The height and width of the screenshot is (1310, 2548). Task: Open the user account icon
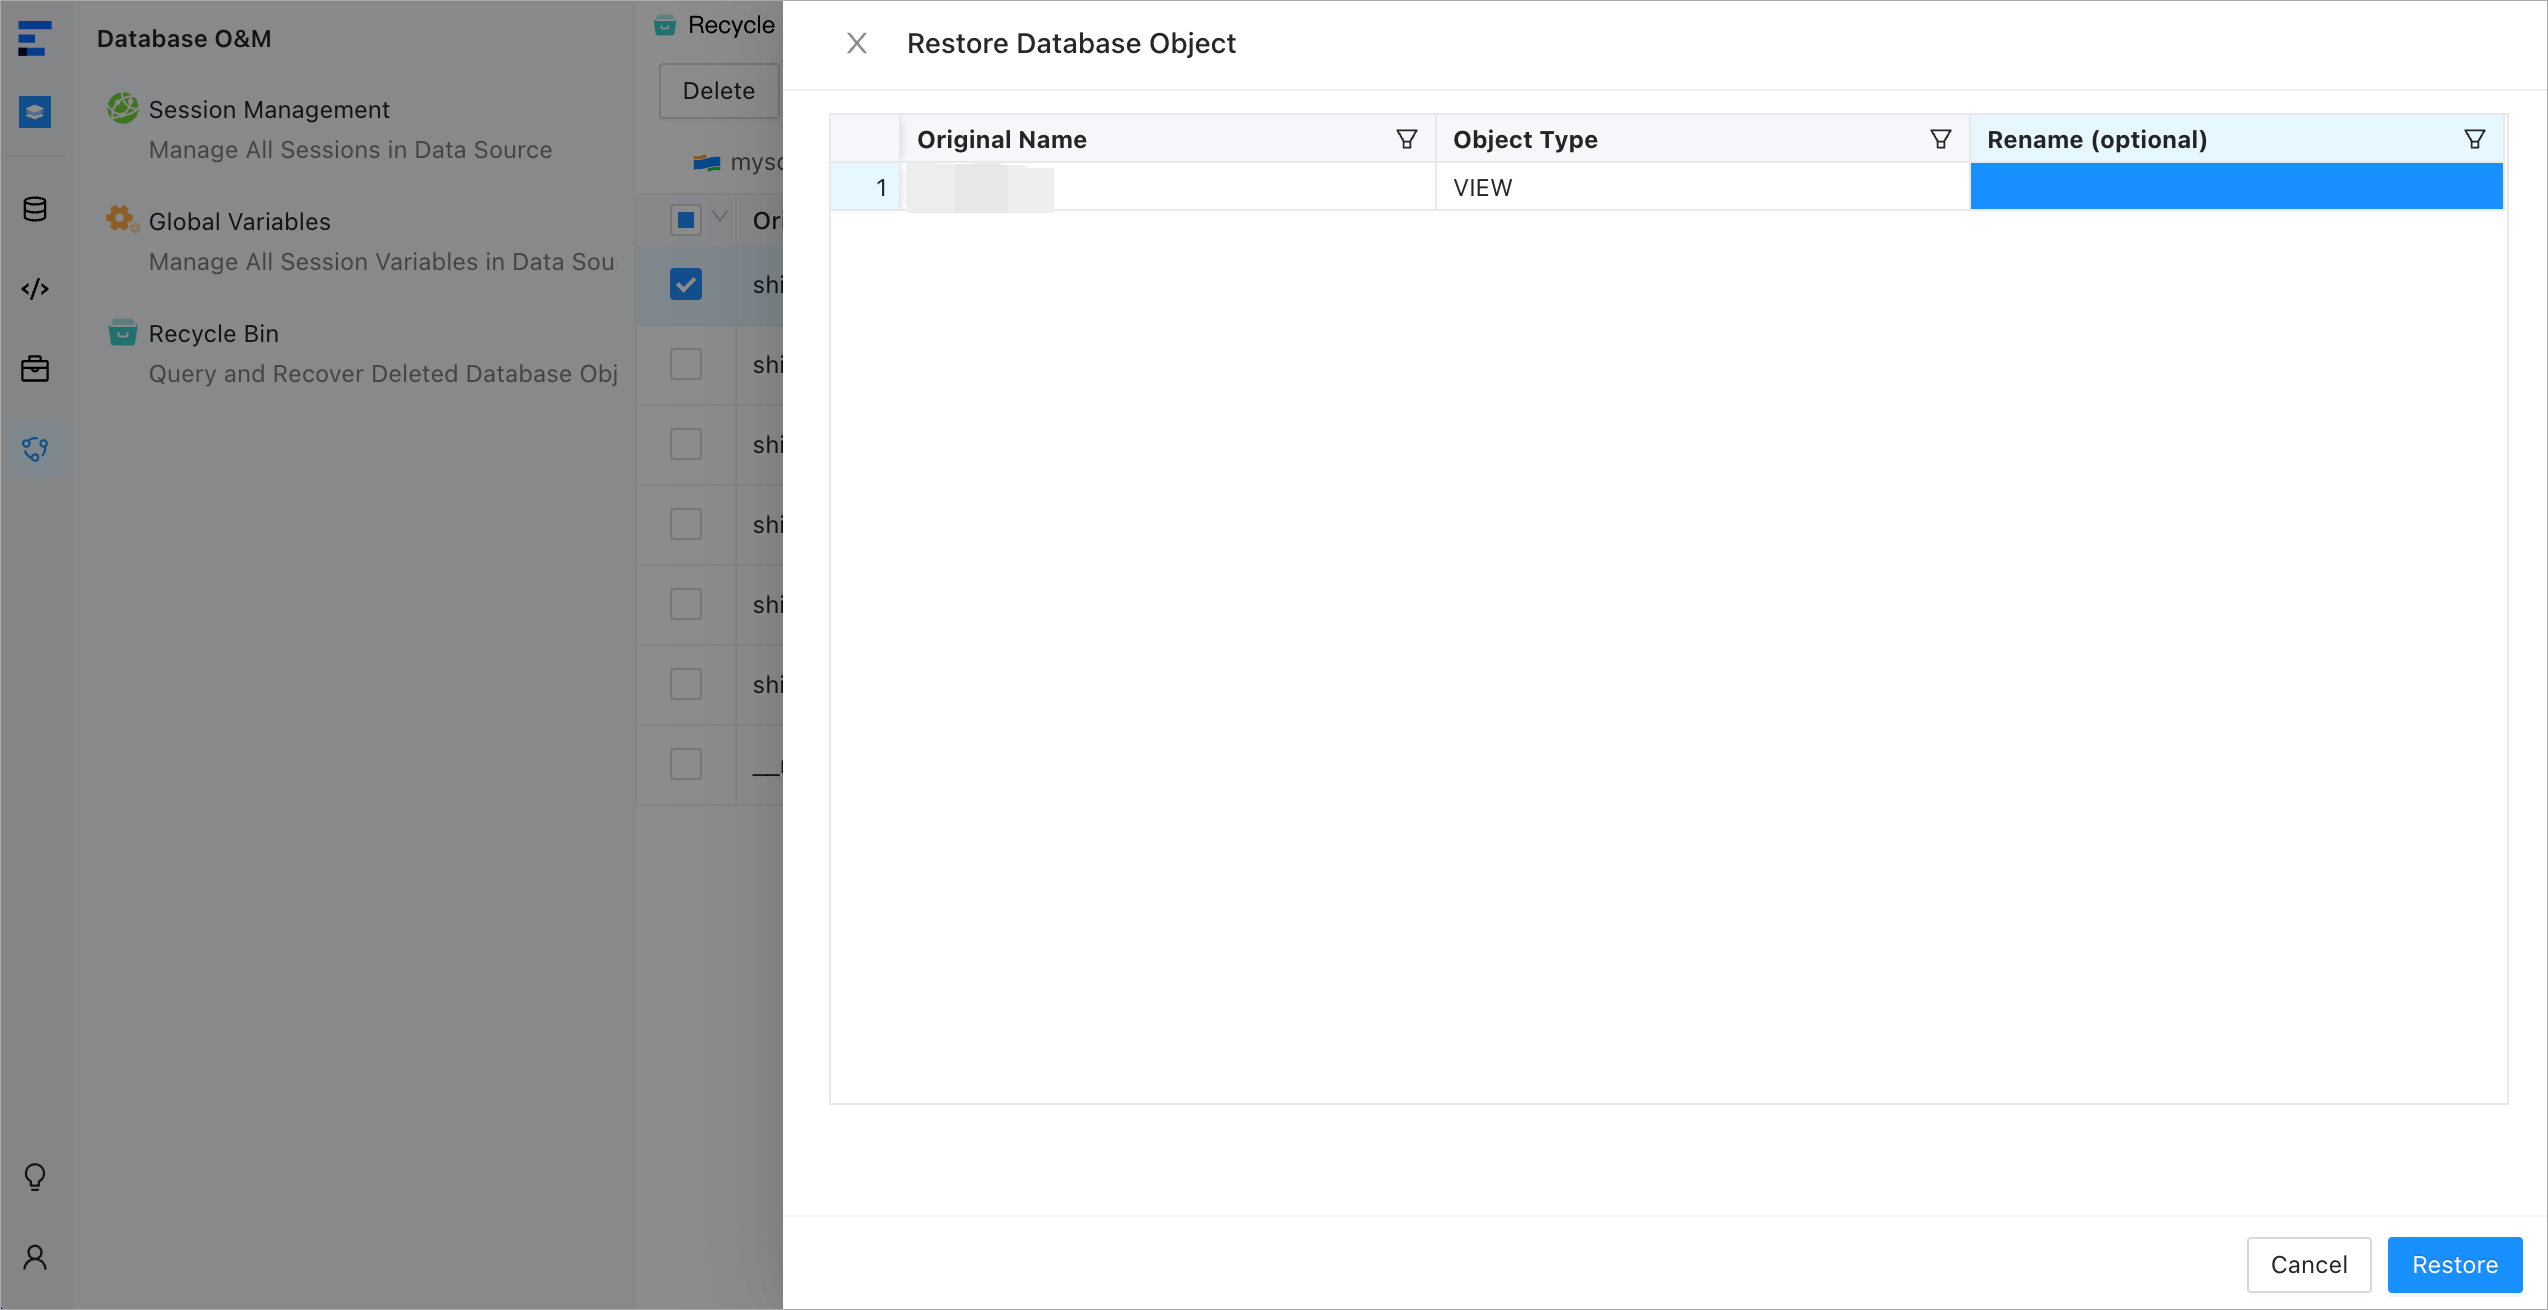pos(35,1257)
